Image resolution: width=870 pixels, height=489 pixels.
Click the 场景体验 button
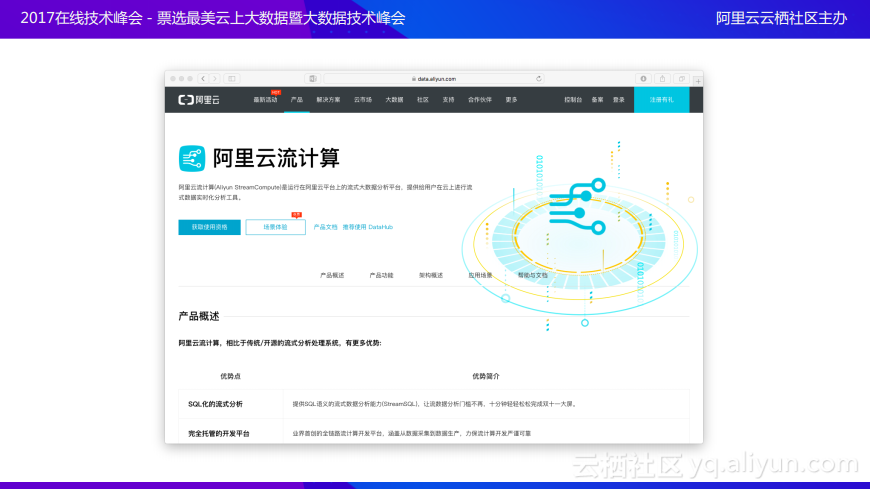tap(275, 227)
